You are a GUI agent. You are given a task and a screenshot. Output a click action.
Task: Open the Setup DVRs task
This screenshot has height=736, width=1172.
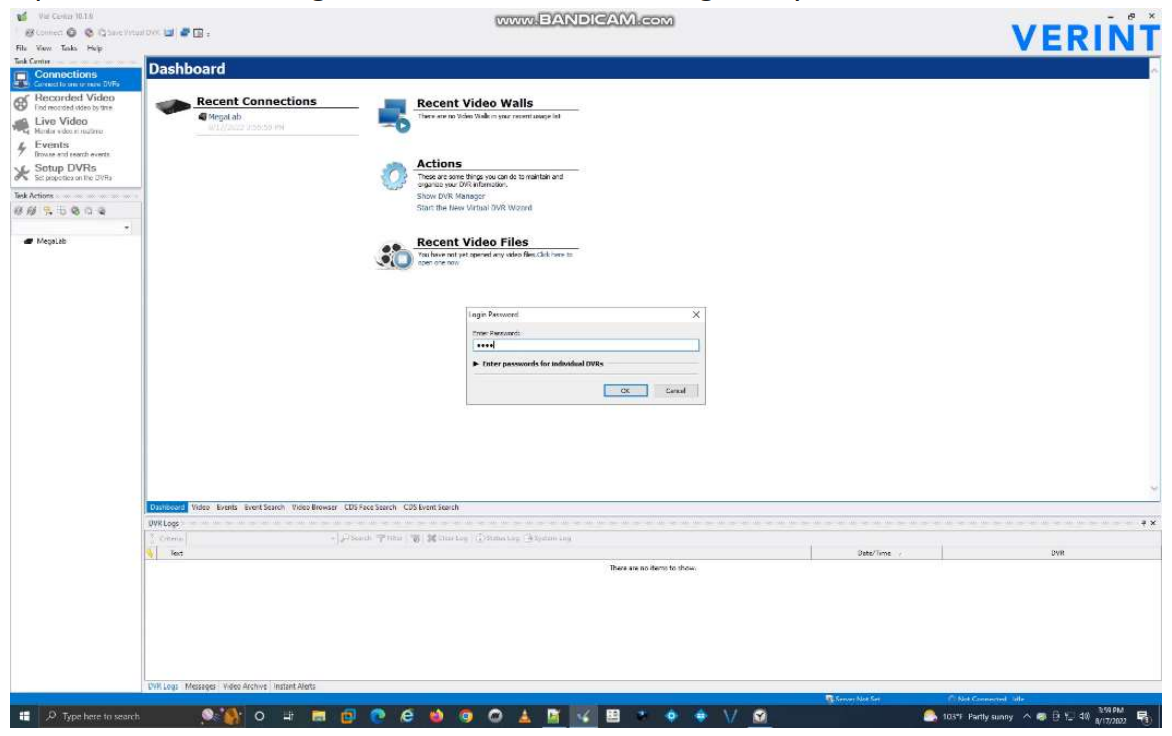[x=75, y=172]
